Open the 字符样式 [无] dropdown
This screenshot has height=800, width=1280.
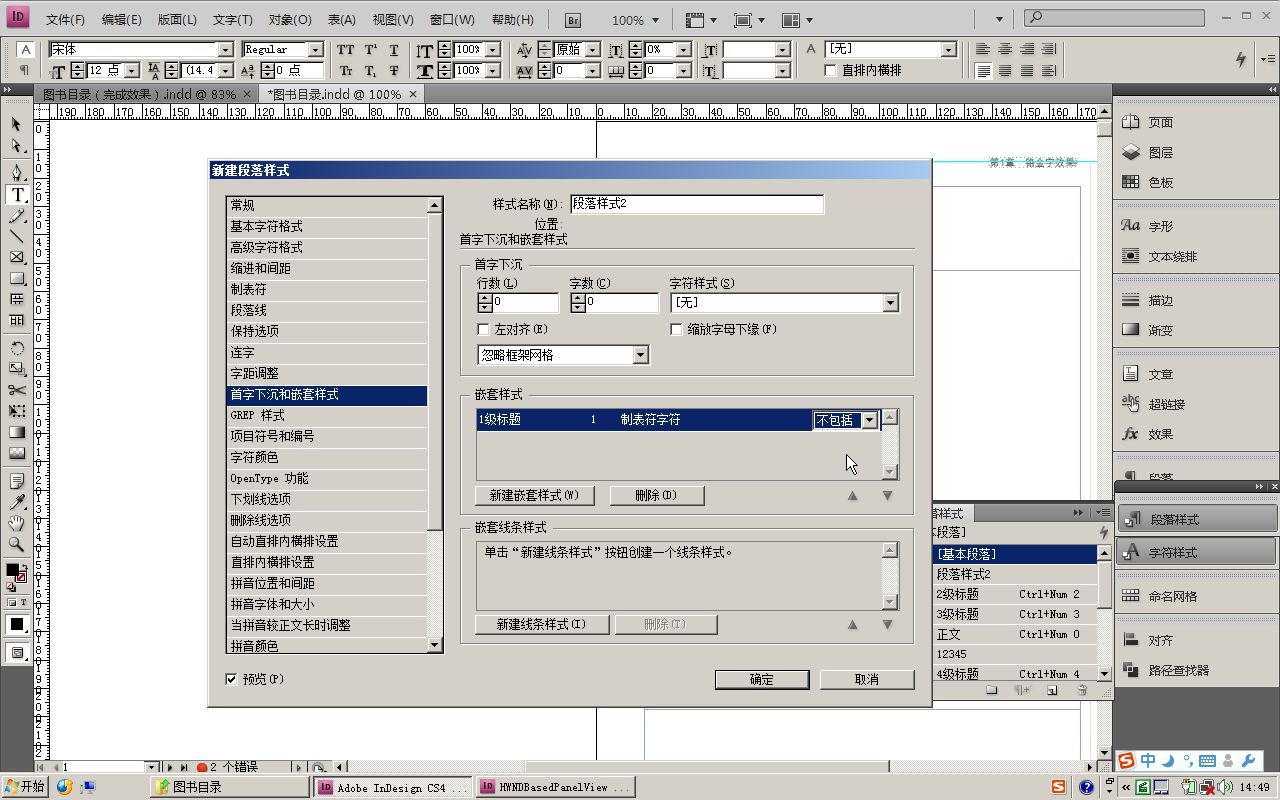coord(889,302)
